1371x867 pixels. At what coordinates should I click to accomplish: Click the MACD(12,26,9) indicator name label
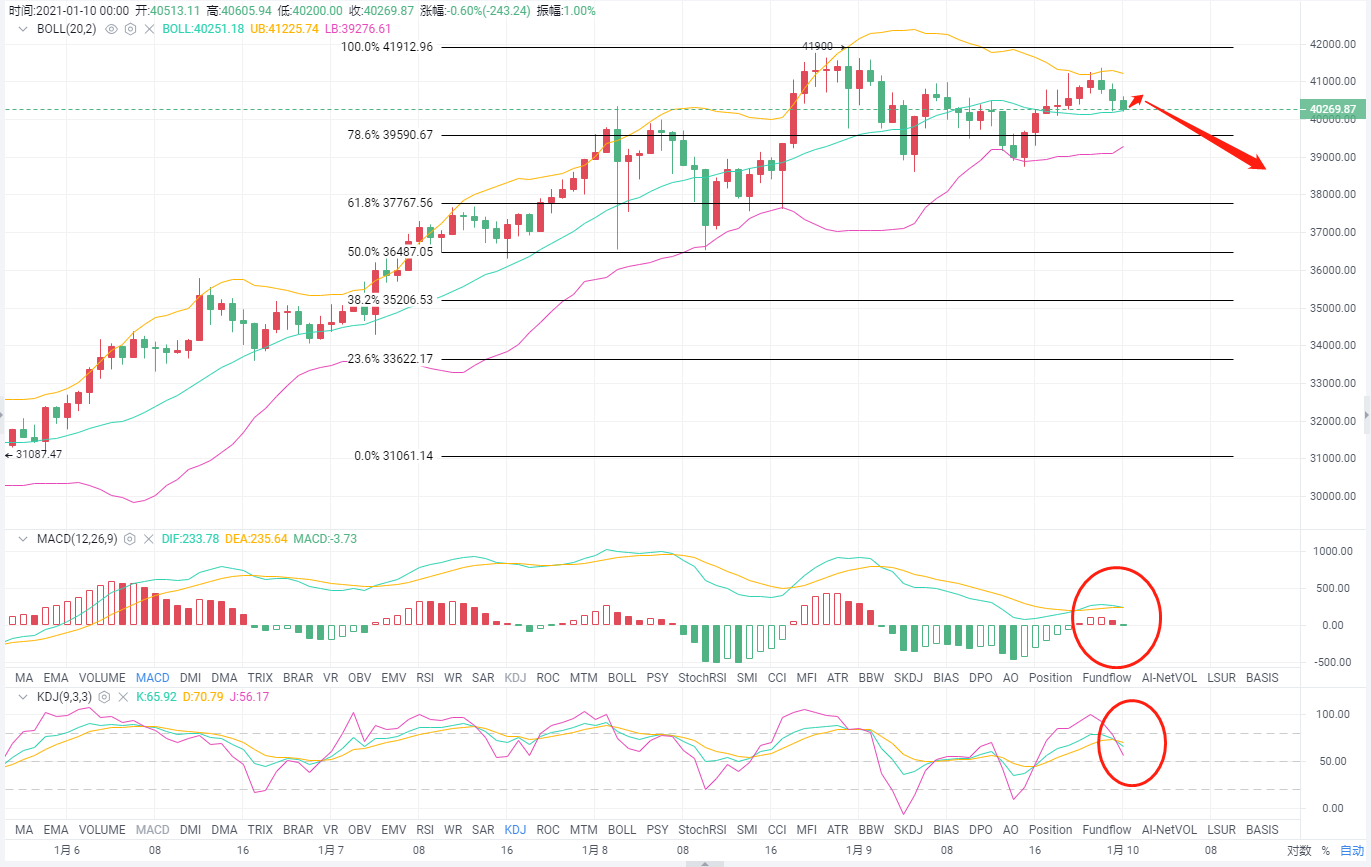pos(77,539)
